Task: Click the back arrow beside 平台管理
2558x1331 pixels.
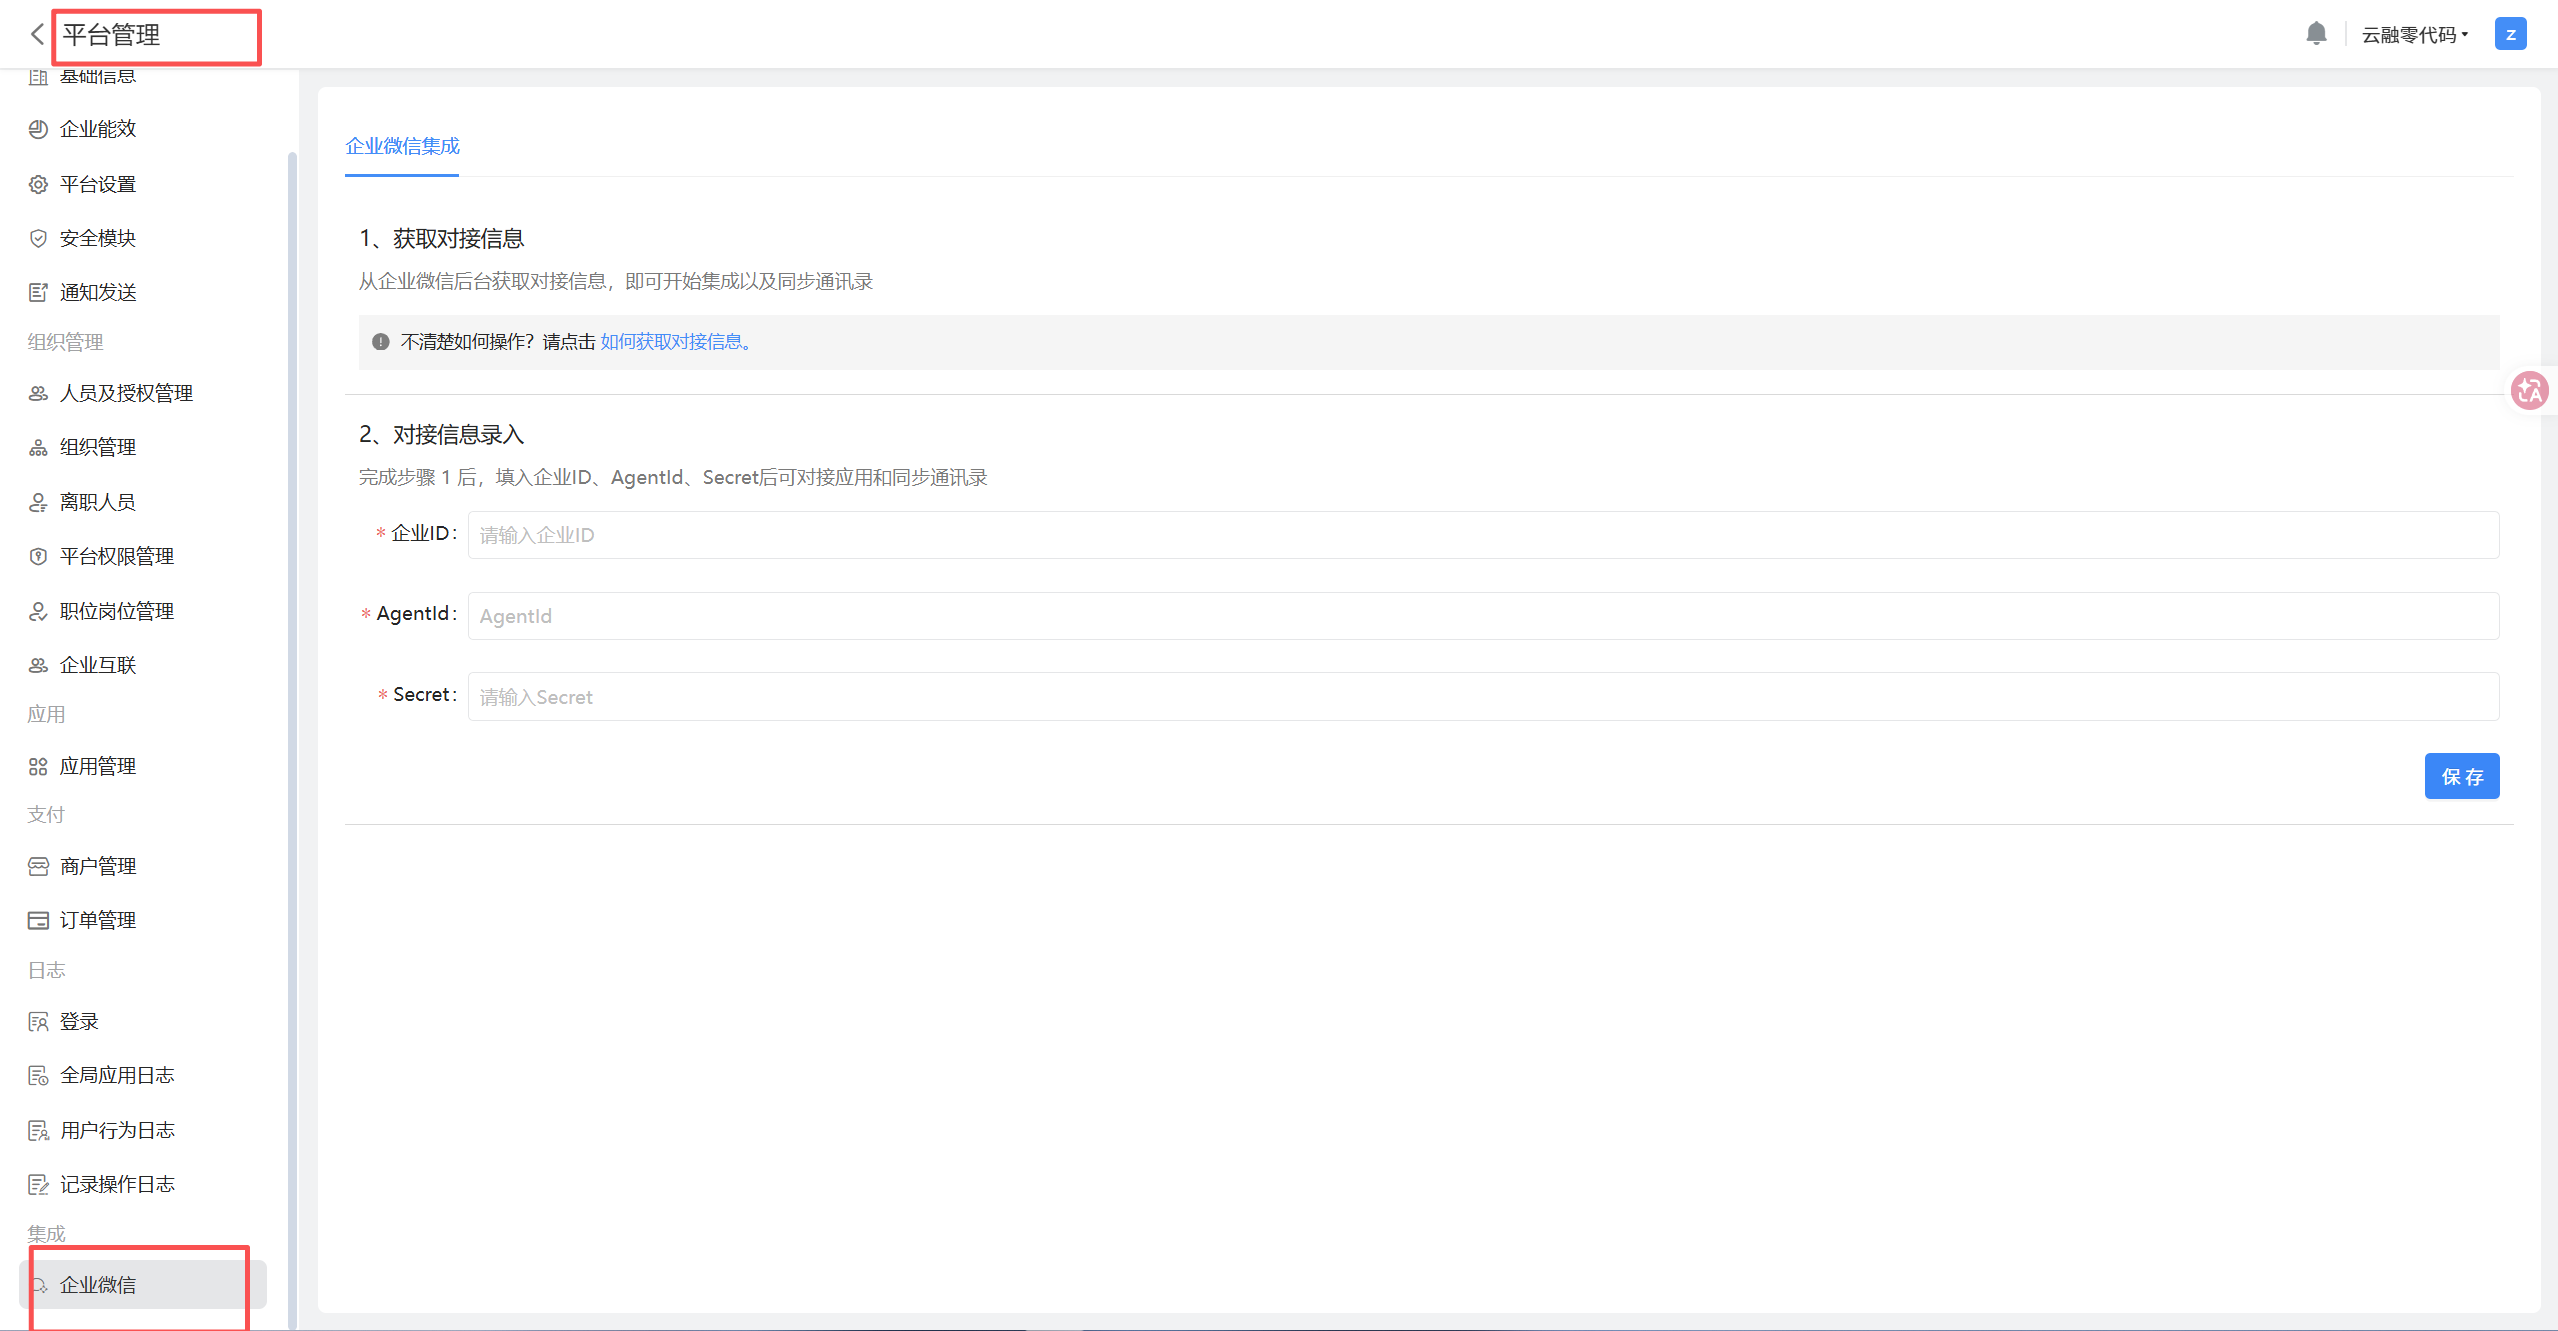Action: coord(37,35)
